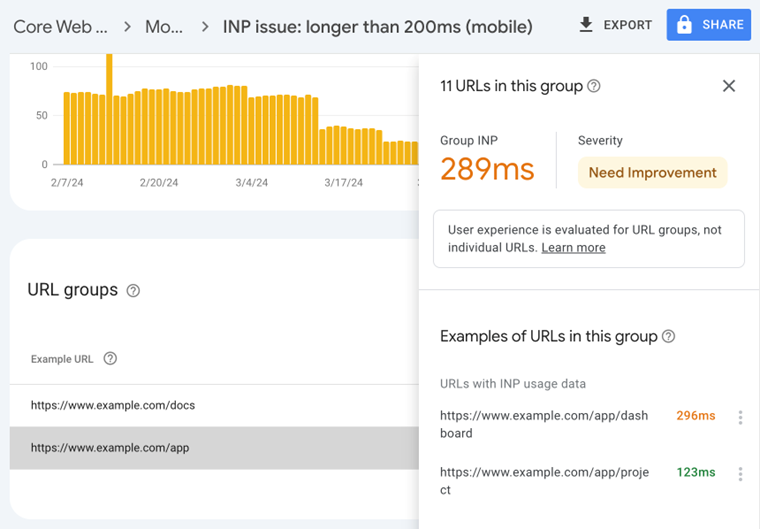Image resolution: width=760 pixels, height=529 pixels.
Task: Select the https://www.example.com/app row
Action: pos(110,448)
